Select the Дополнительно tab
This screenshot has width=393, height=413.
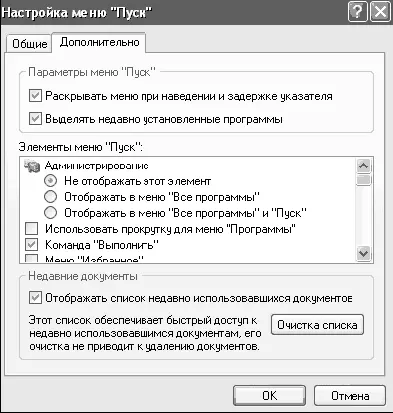click(x=99, y=42)
